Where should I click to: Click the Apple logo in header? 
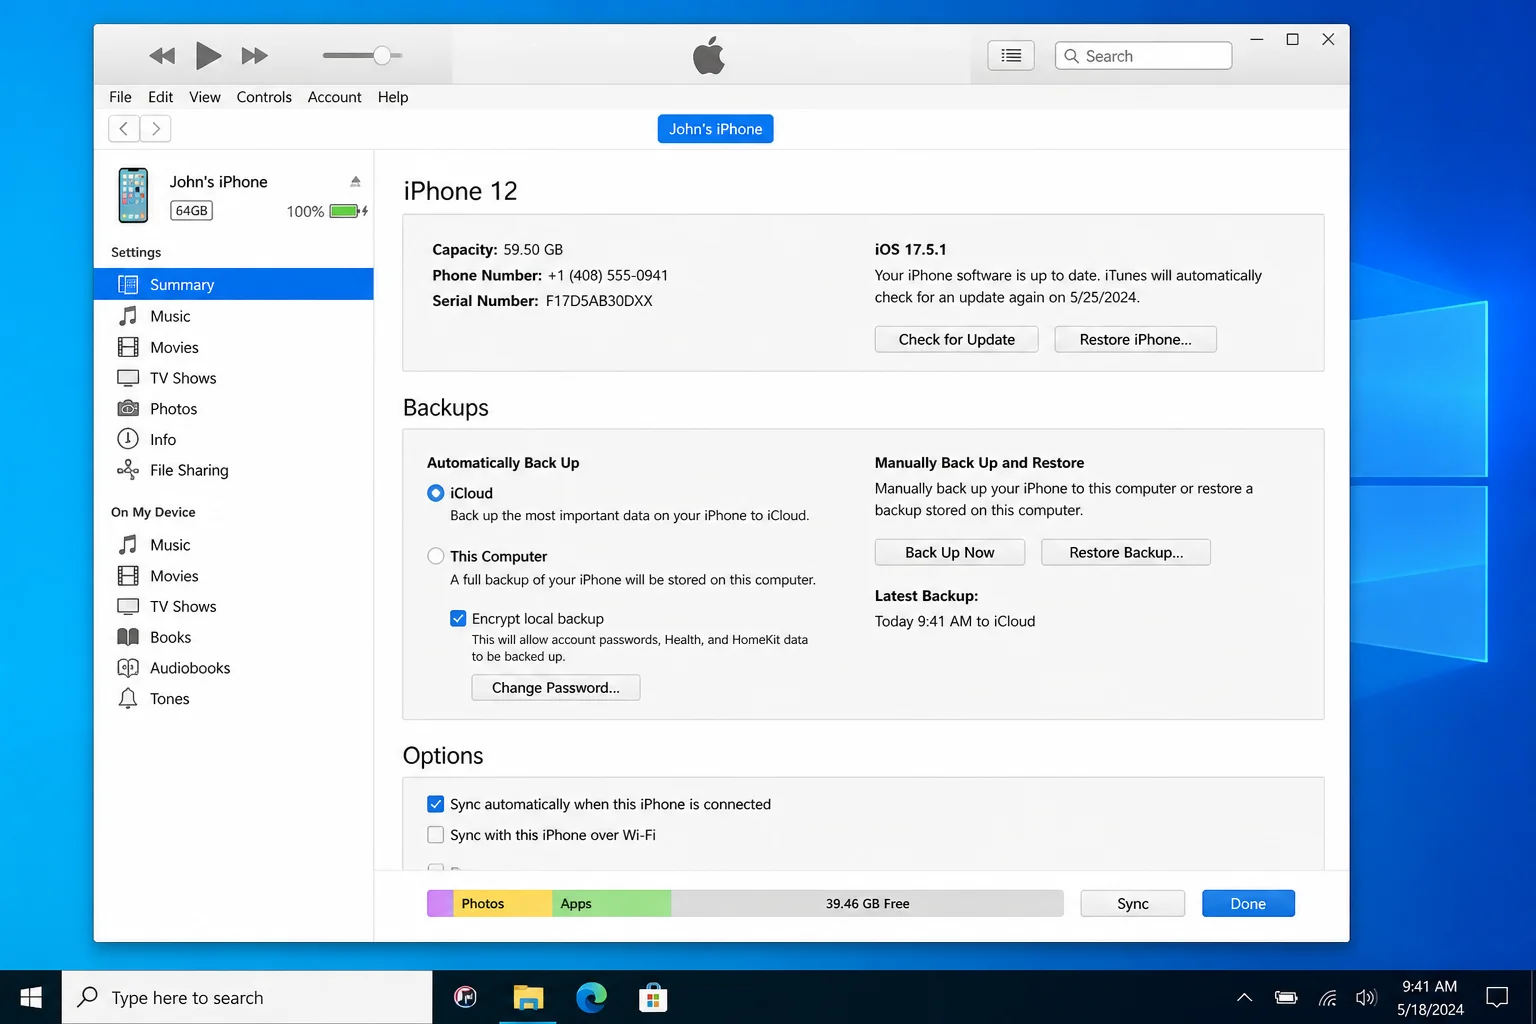pyautogui.click(x=709, y=55)
